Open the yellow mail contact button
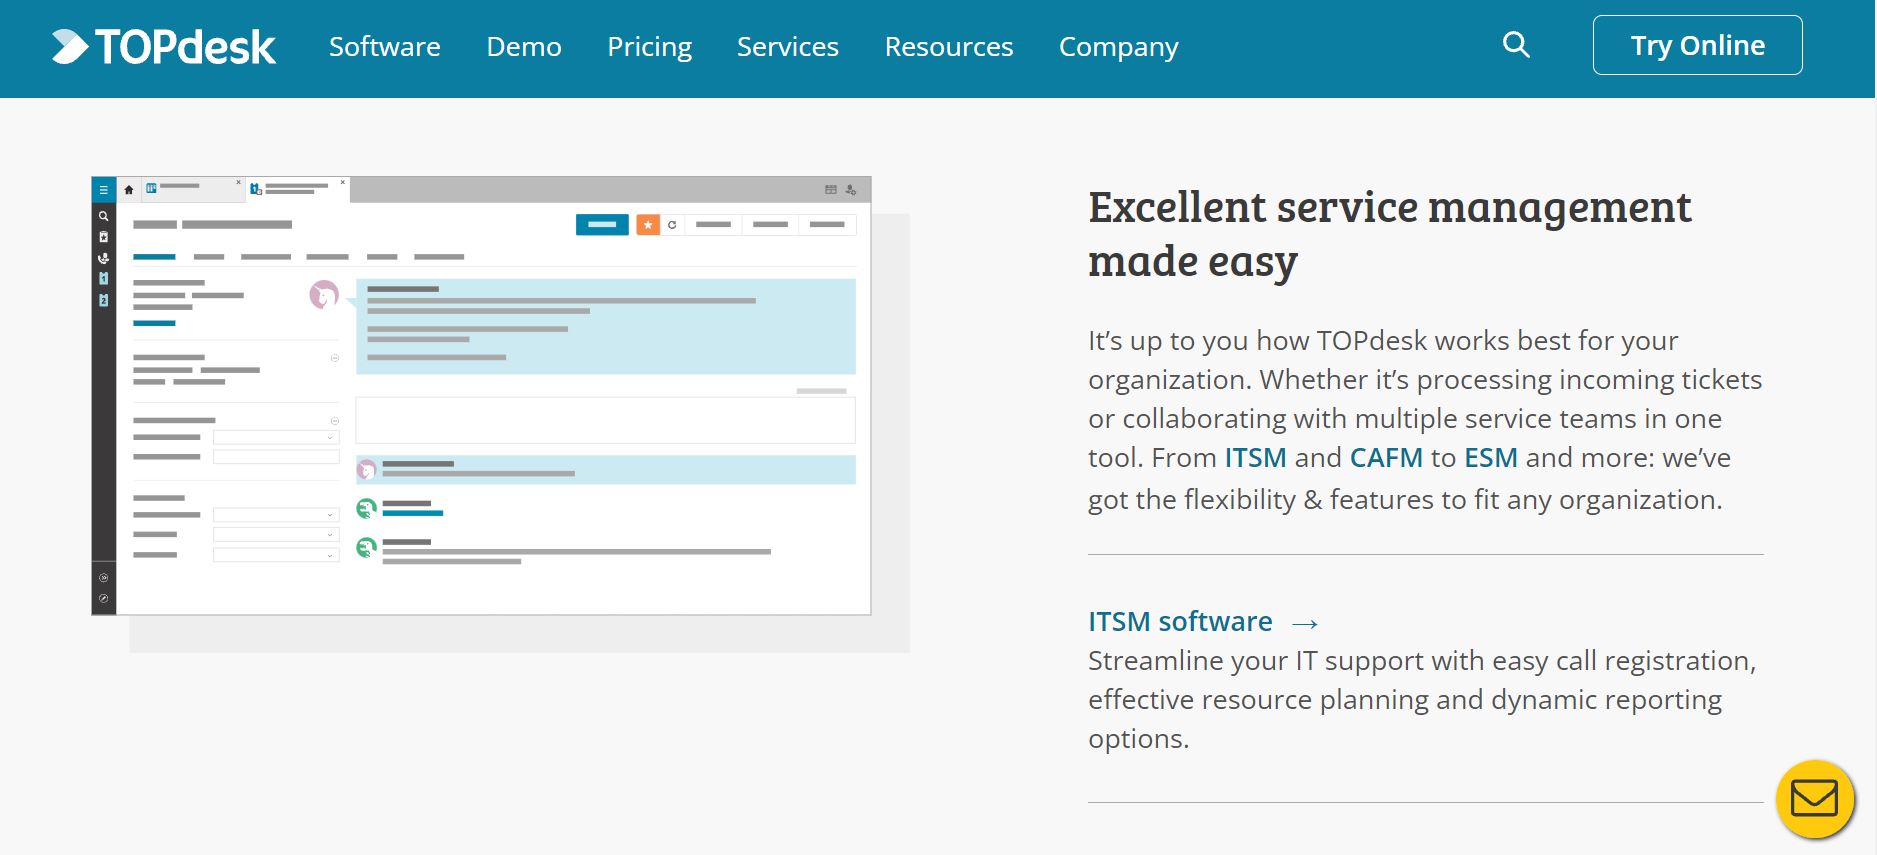Image resolution: width=1877 pixels, height=855 pixels. [1814, 799]
